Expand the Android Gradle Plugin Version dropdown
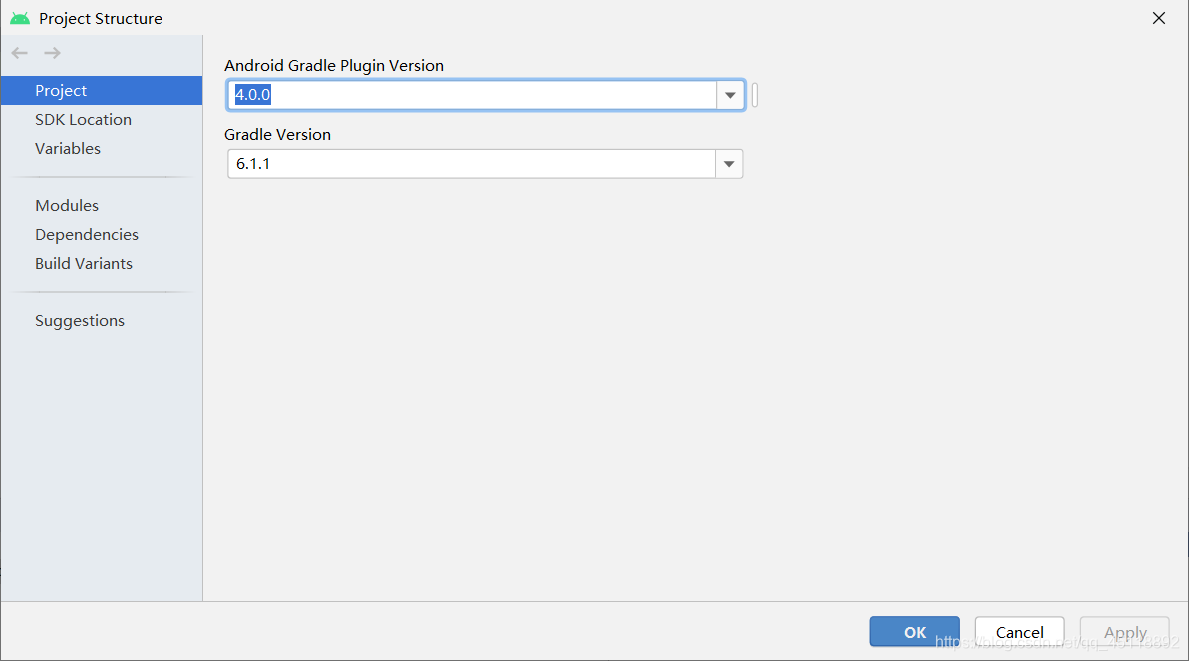This screenshot has width=1189, height=661. tap(729, 94)
